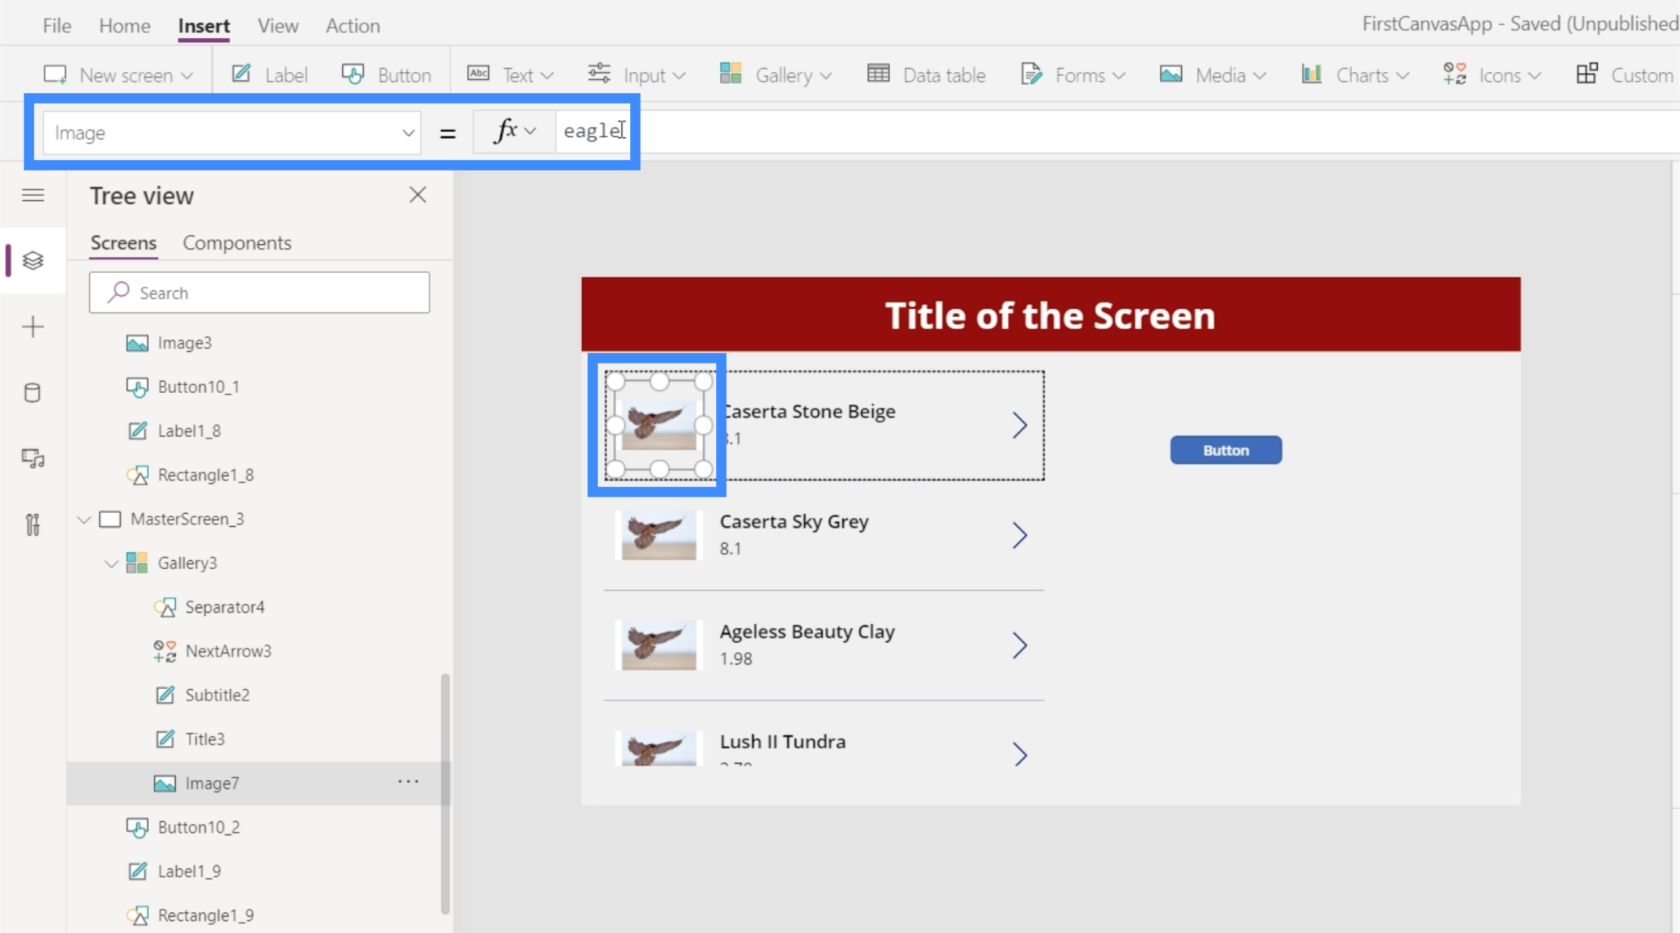Click the tree view Search box

(x=259, y=293)
